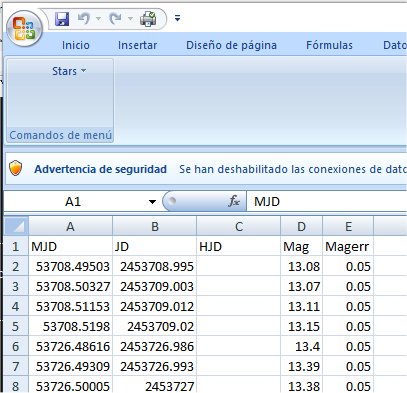Select cell with 53708.5198

pyautogui.click(x=70, y=326)
